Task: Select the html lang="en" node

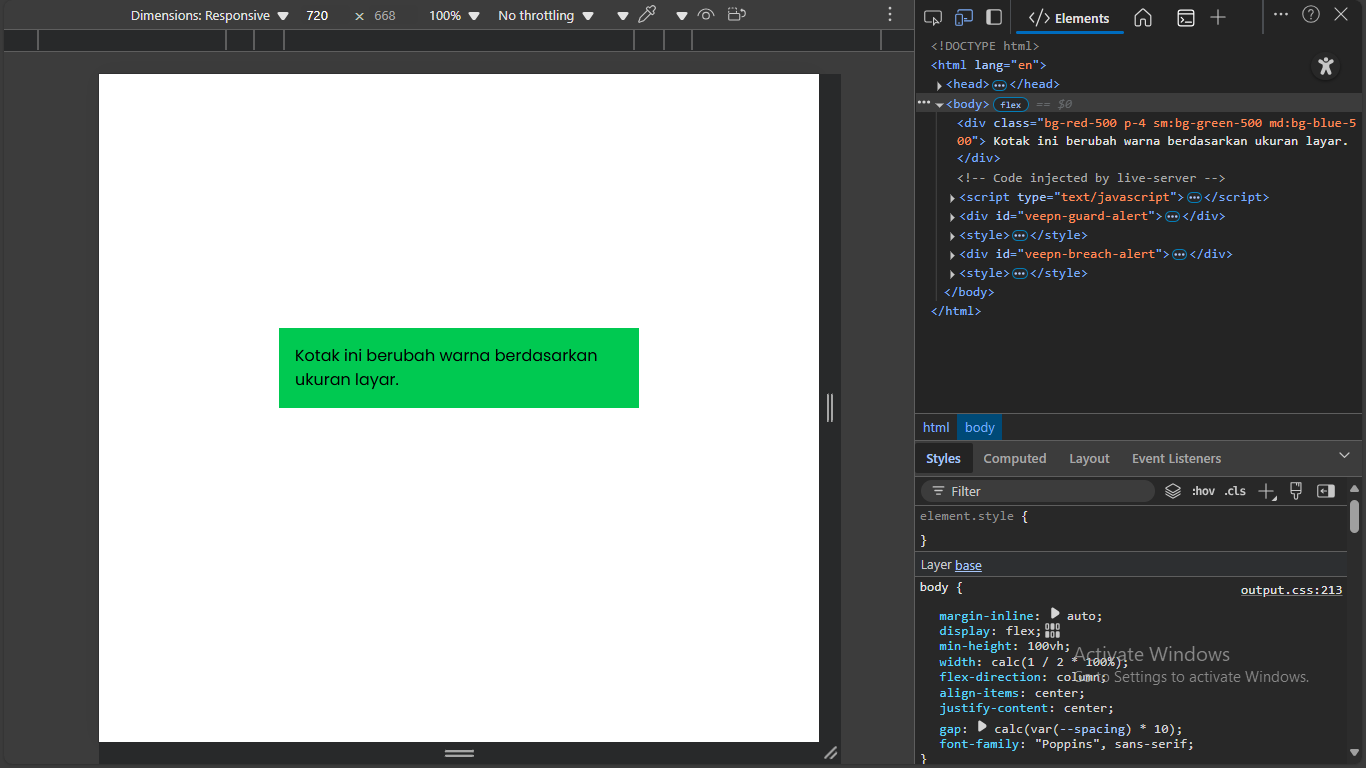Action: pyautogui.click(x=988, y=65)
